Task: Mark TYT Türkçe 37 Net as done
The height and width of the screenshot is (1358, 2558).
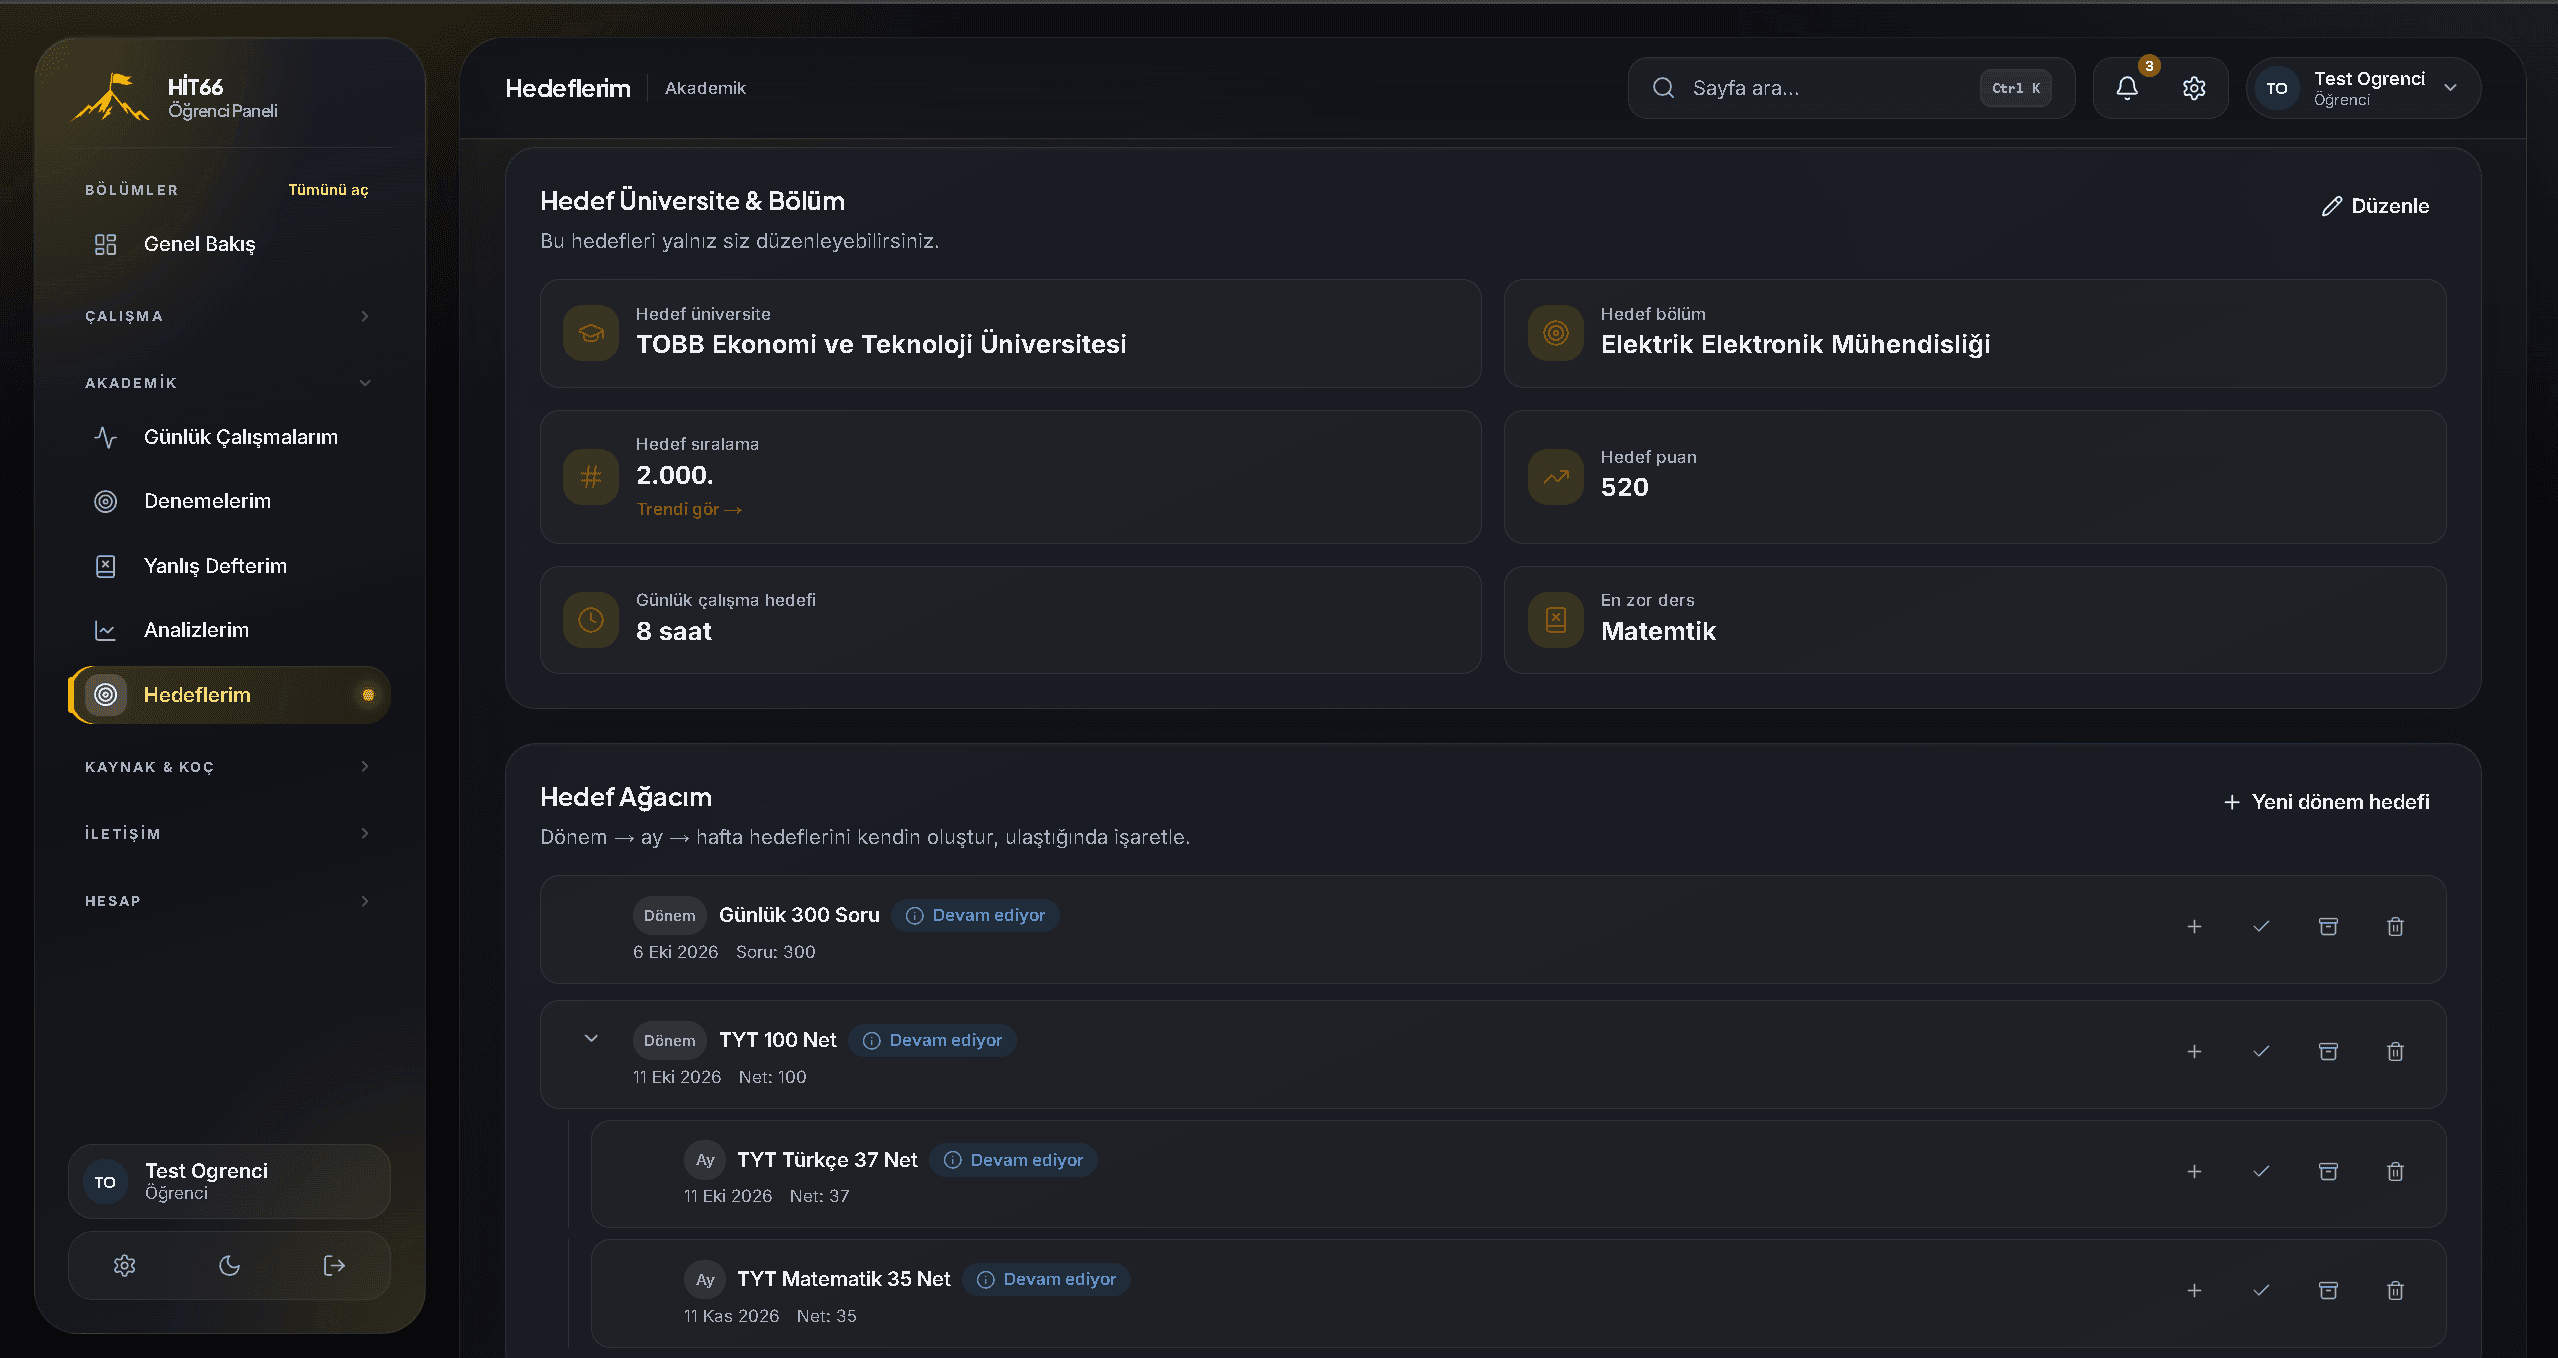Action: [x=2261, y=1172]
